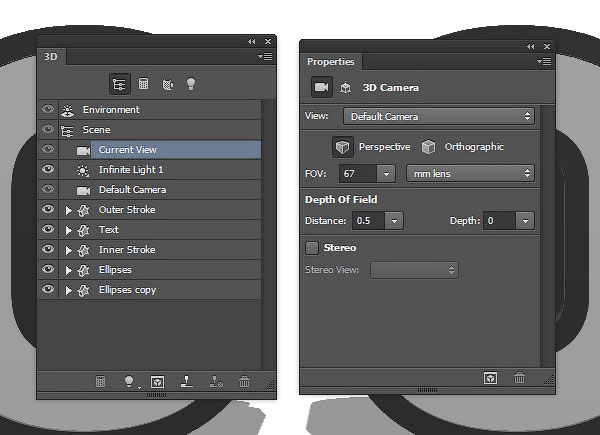The width and height of the screenshot is (600, 435).
Task: Expand the Ellipses copy item
Action: [68, 290]
